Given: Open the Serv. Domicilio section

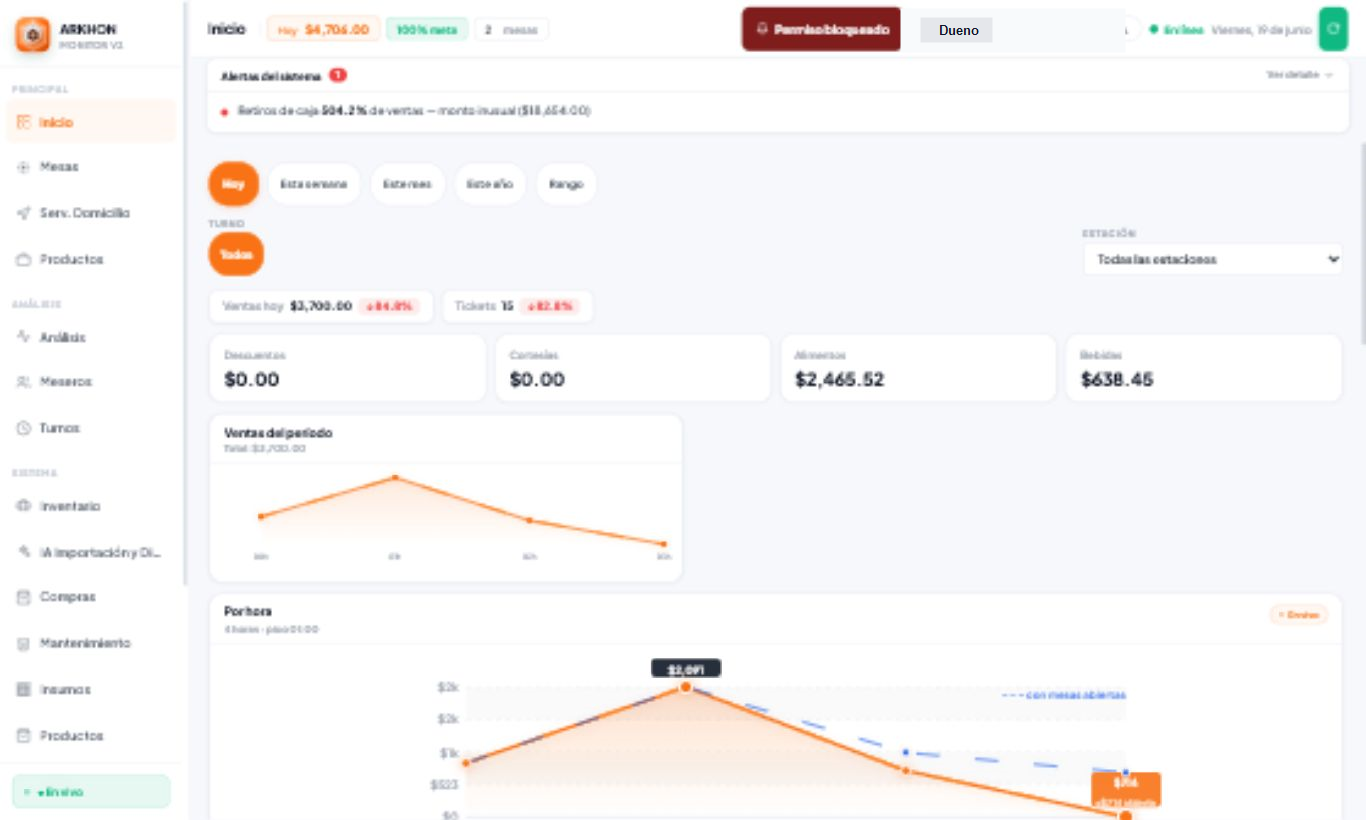Looking at the screenshot, I should pos(92,213).
